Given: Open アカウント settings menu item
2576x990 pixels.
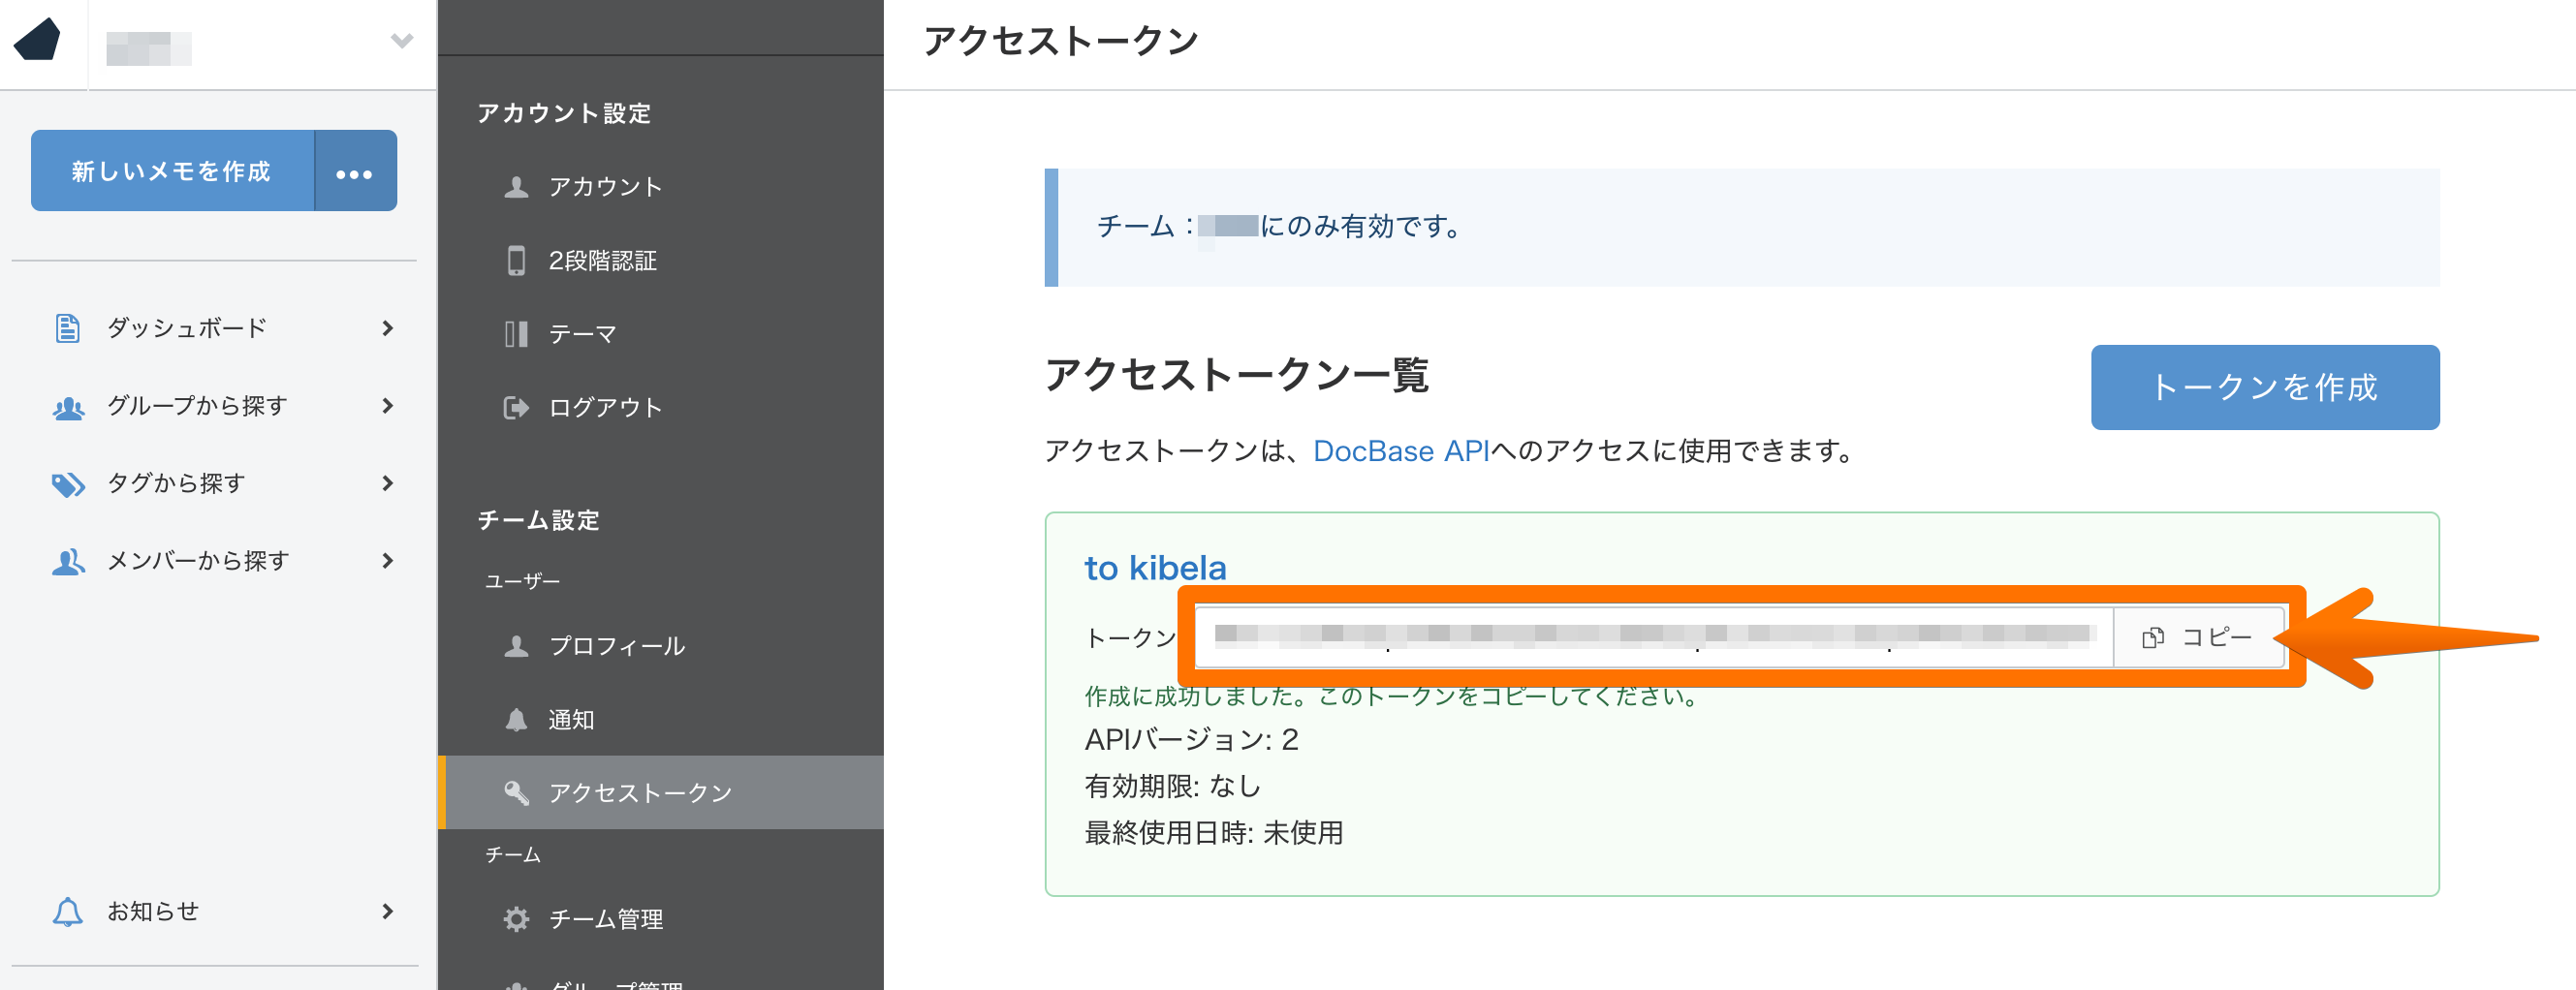Looking at the screenshot, I should [605, 187].
